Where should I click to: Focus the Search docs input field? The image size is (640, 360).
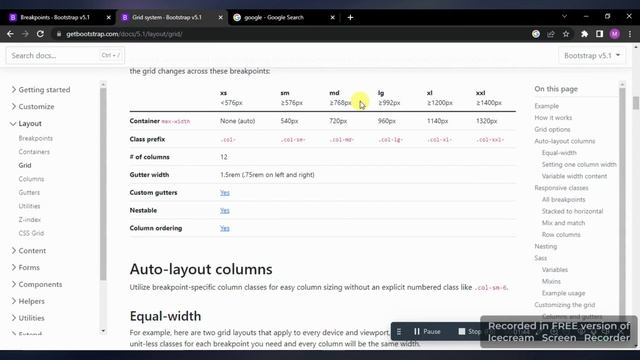click(x=65, y=56)
